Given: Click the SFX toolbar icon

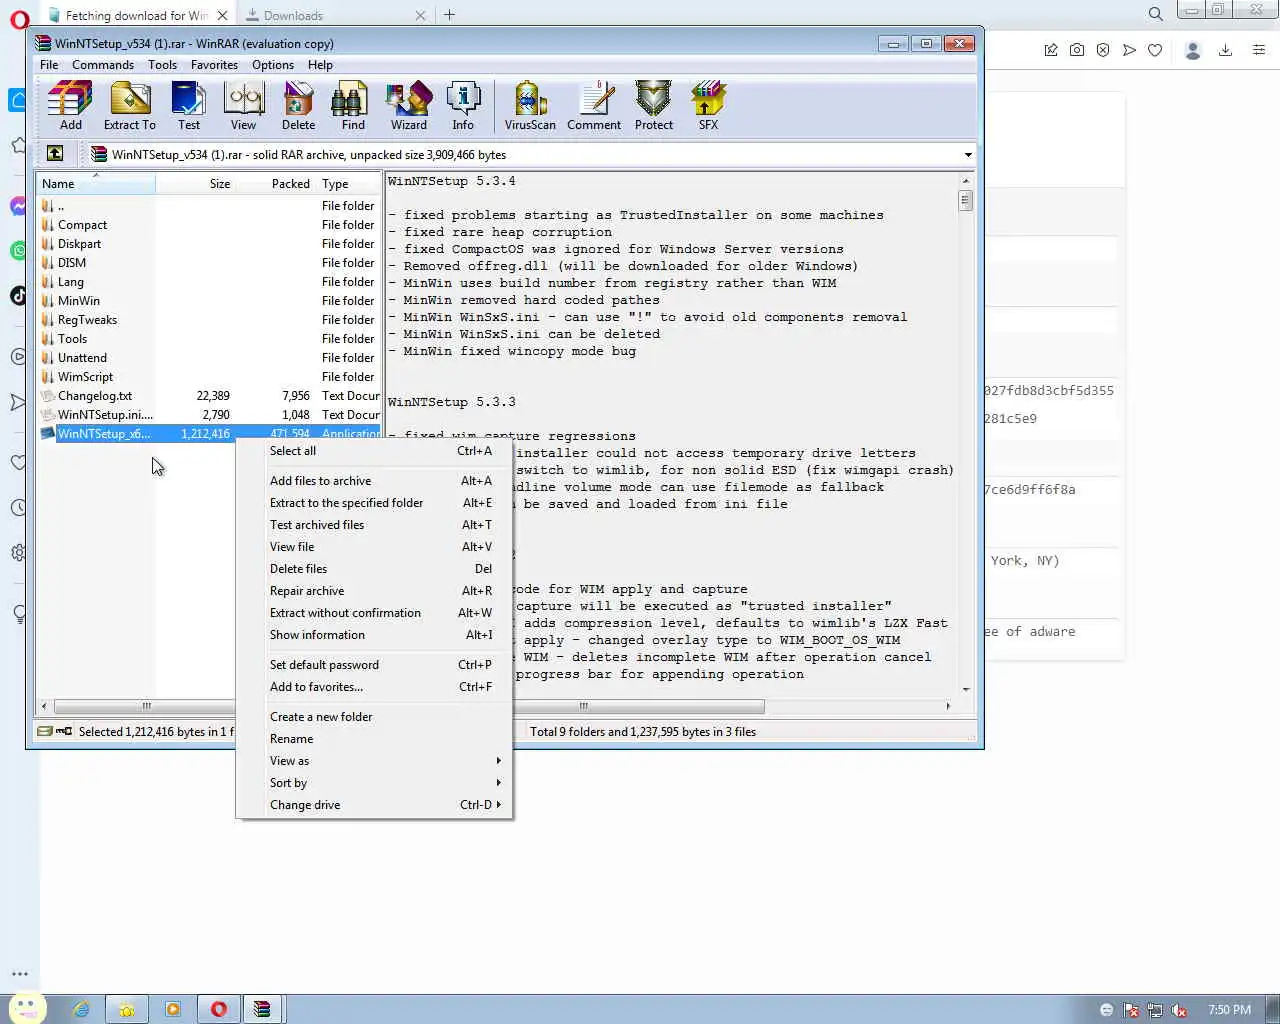Looking at the screenshot, I should click(x=708, y=106).
